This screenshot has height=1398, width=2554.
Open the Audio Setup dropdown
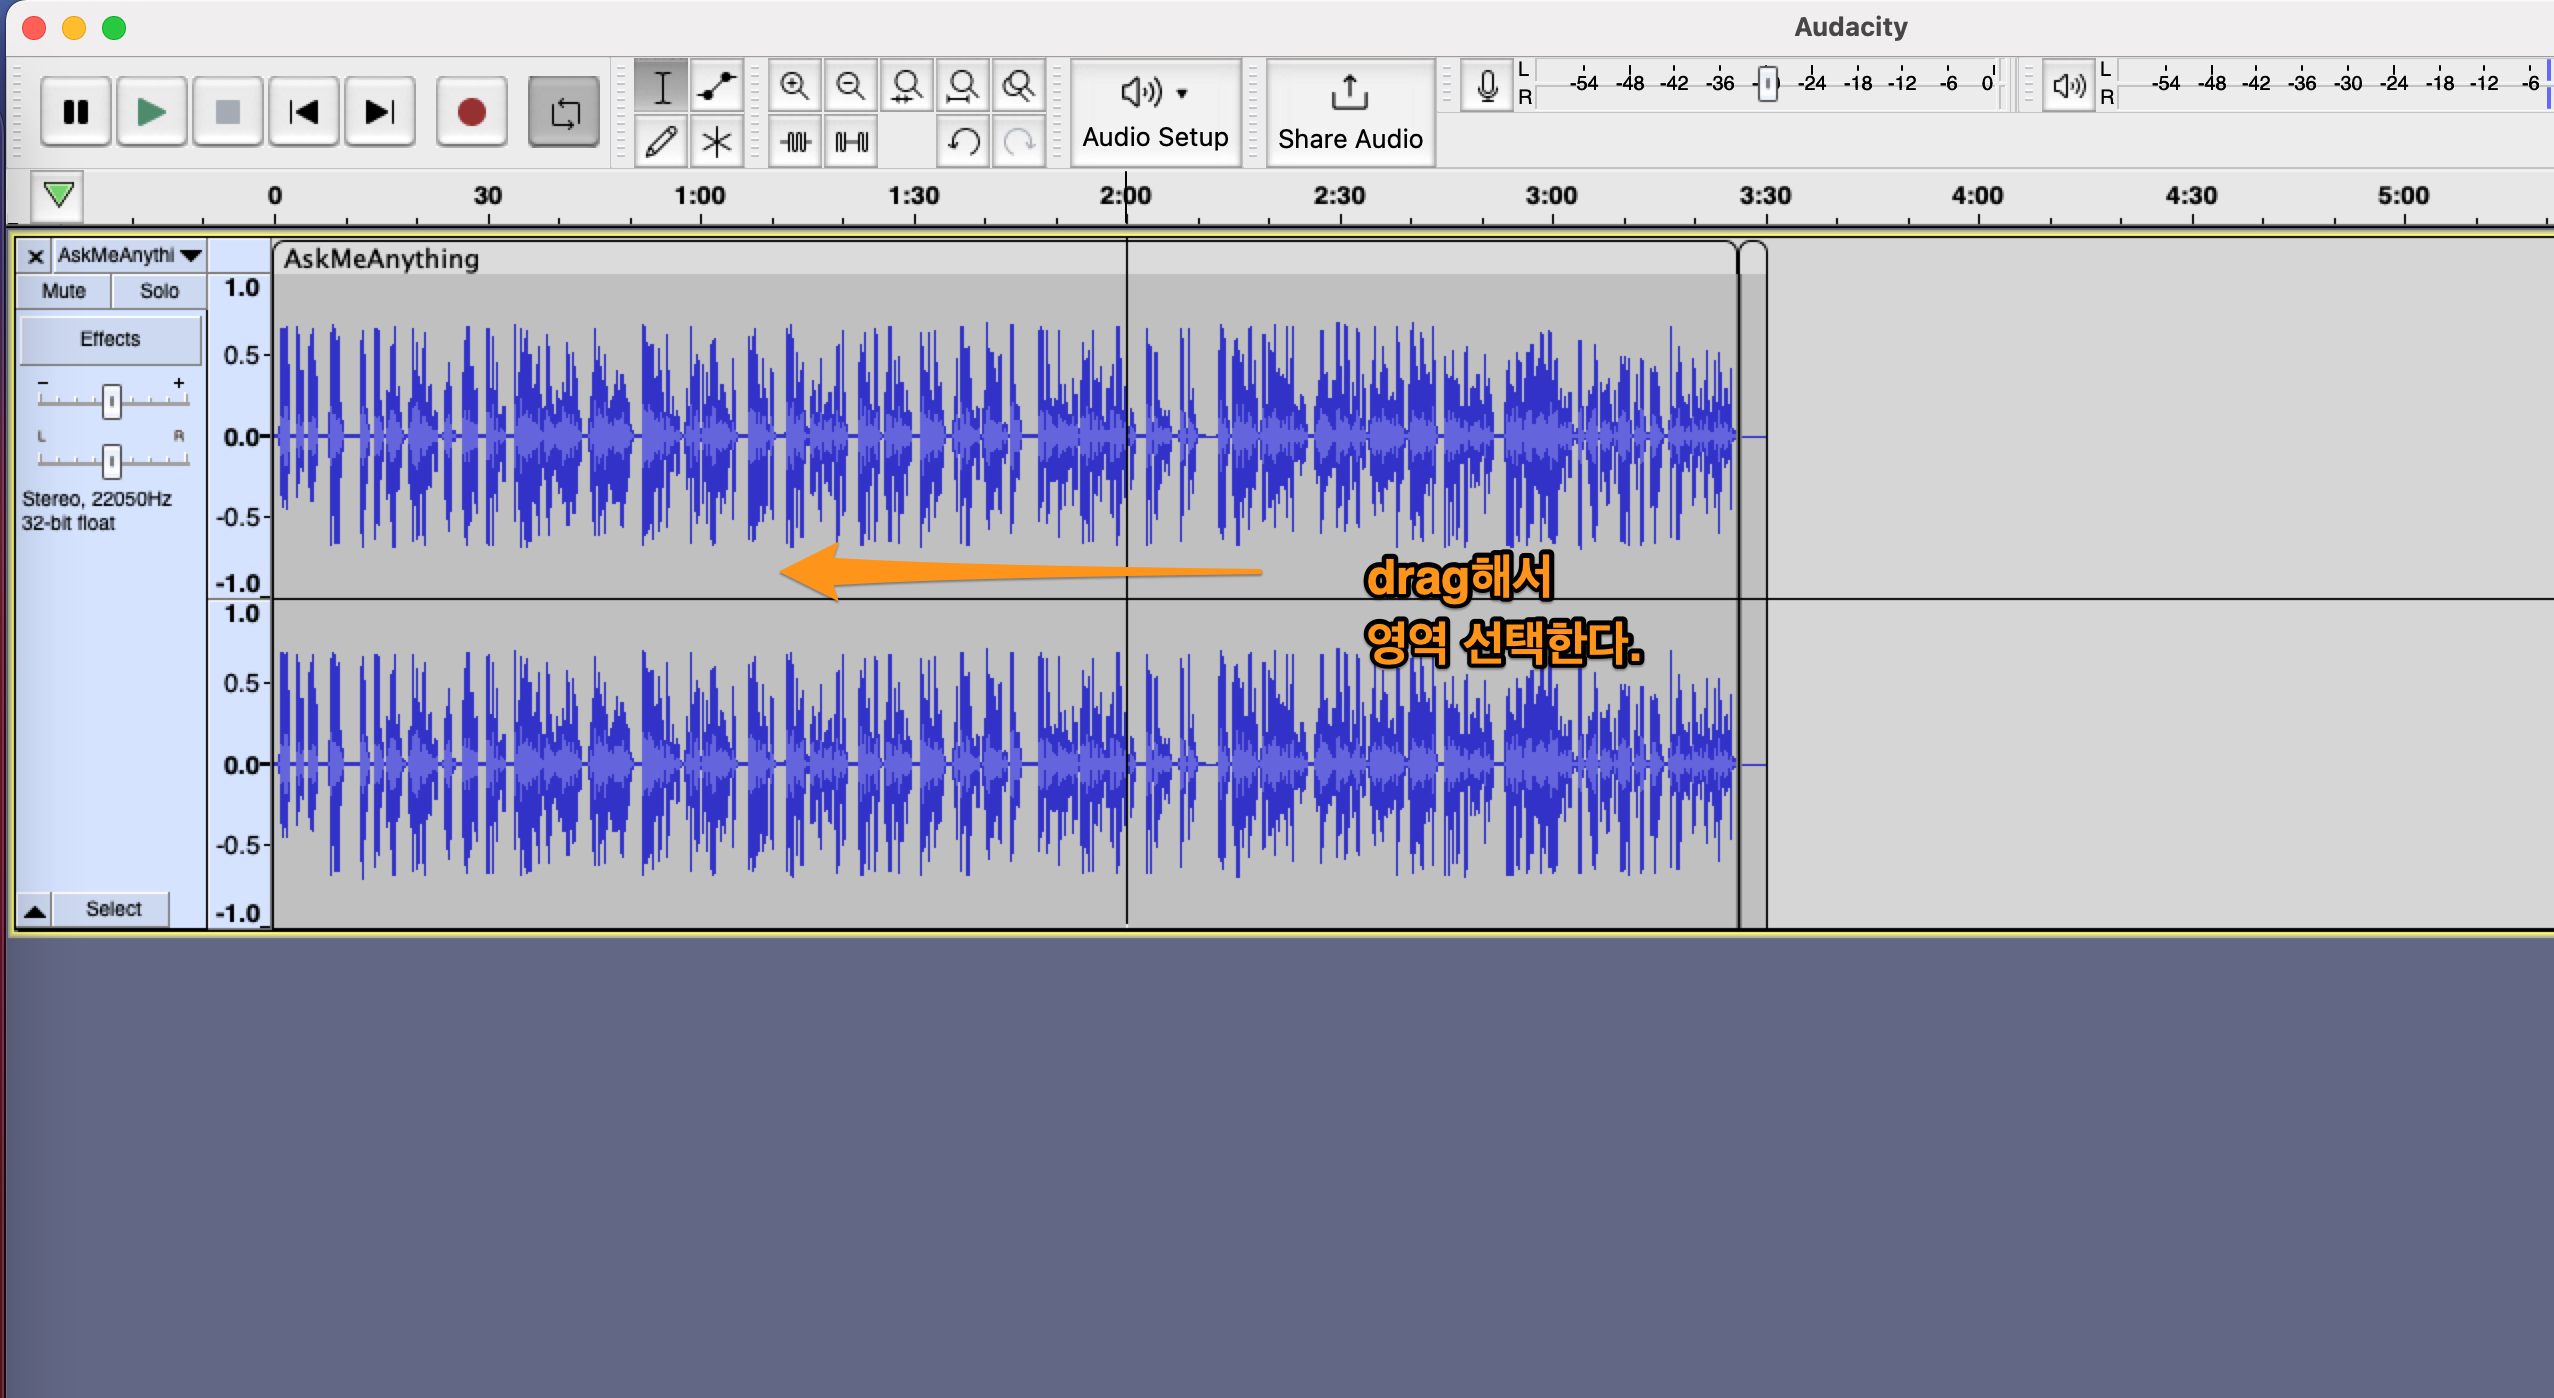[x=1155, y=112]
